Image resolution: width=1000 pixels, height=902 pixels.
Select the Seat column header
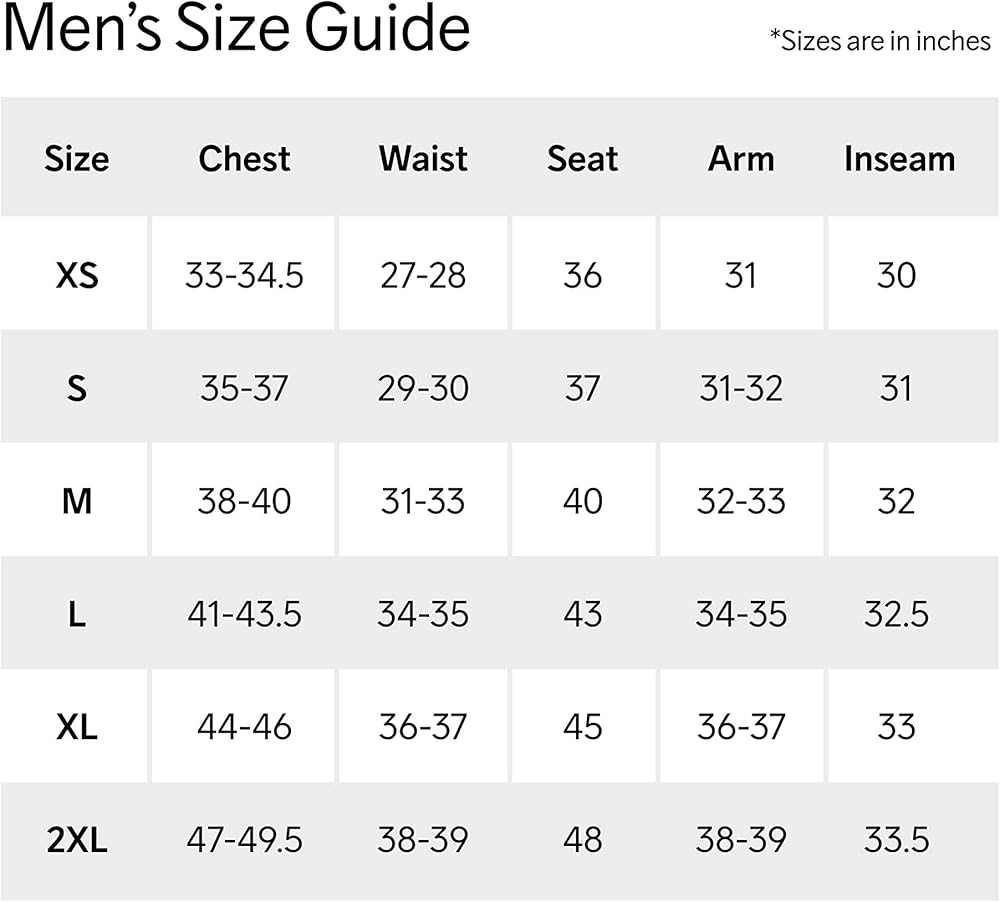582,159
